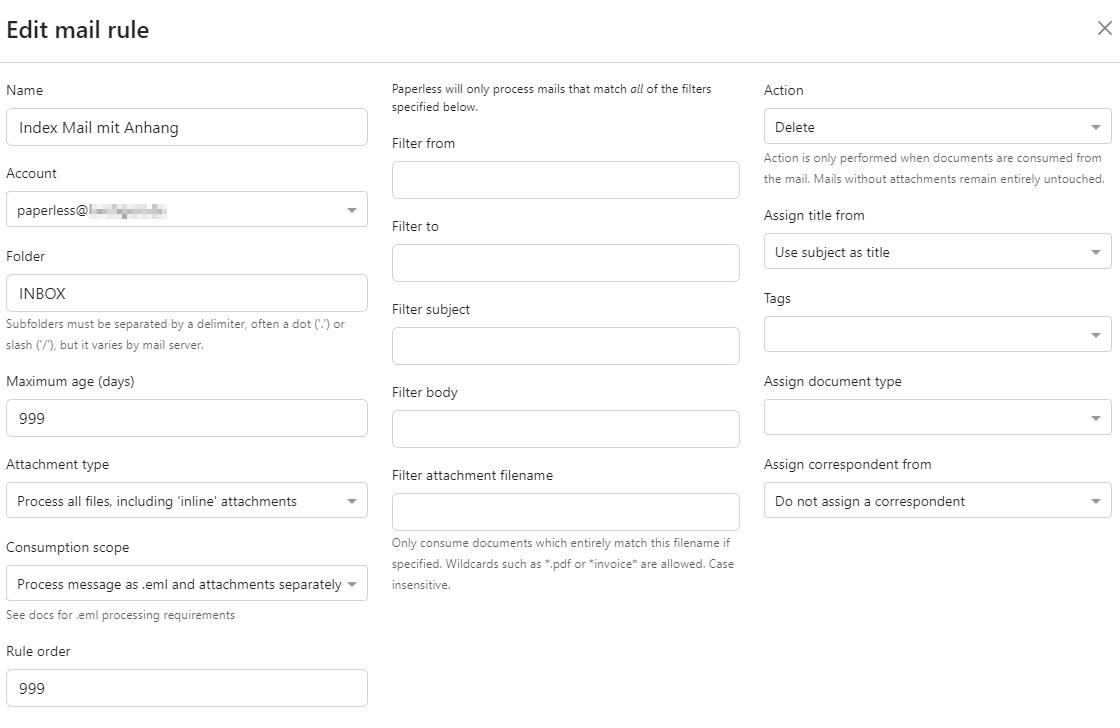Click the Maximum age field with 999

(187, 418)
